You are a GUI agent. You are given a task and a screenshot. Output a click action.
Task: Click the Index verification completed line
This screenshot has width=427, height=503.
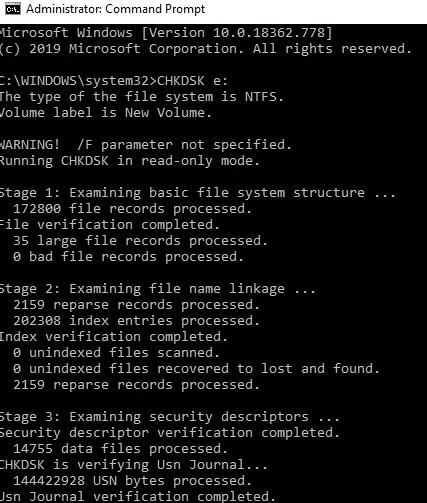coord(114,337)
